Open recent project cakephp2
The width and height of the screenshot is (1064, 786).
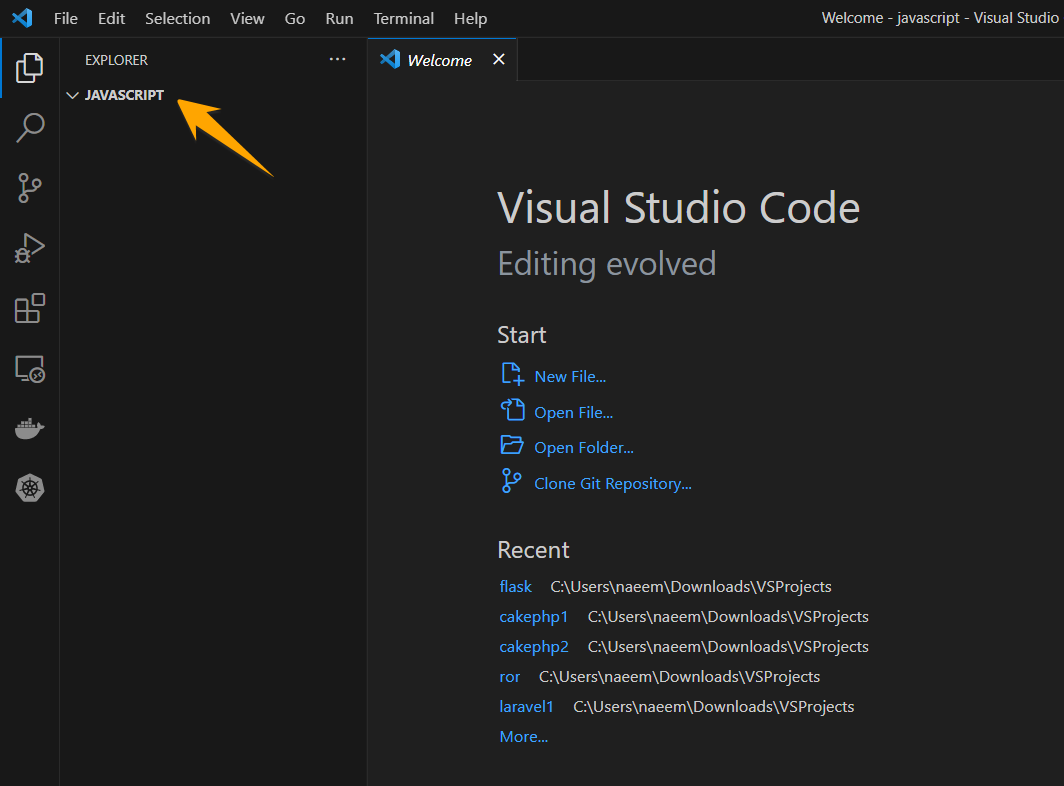pyautogui.click(x=534, y=646)
